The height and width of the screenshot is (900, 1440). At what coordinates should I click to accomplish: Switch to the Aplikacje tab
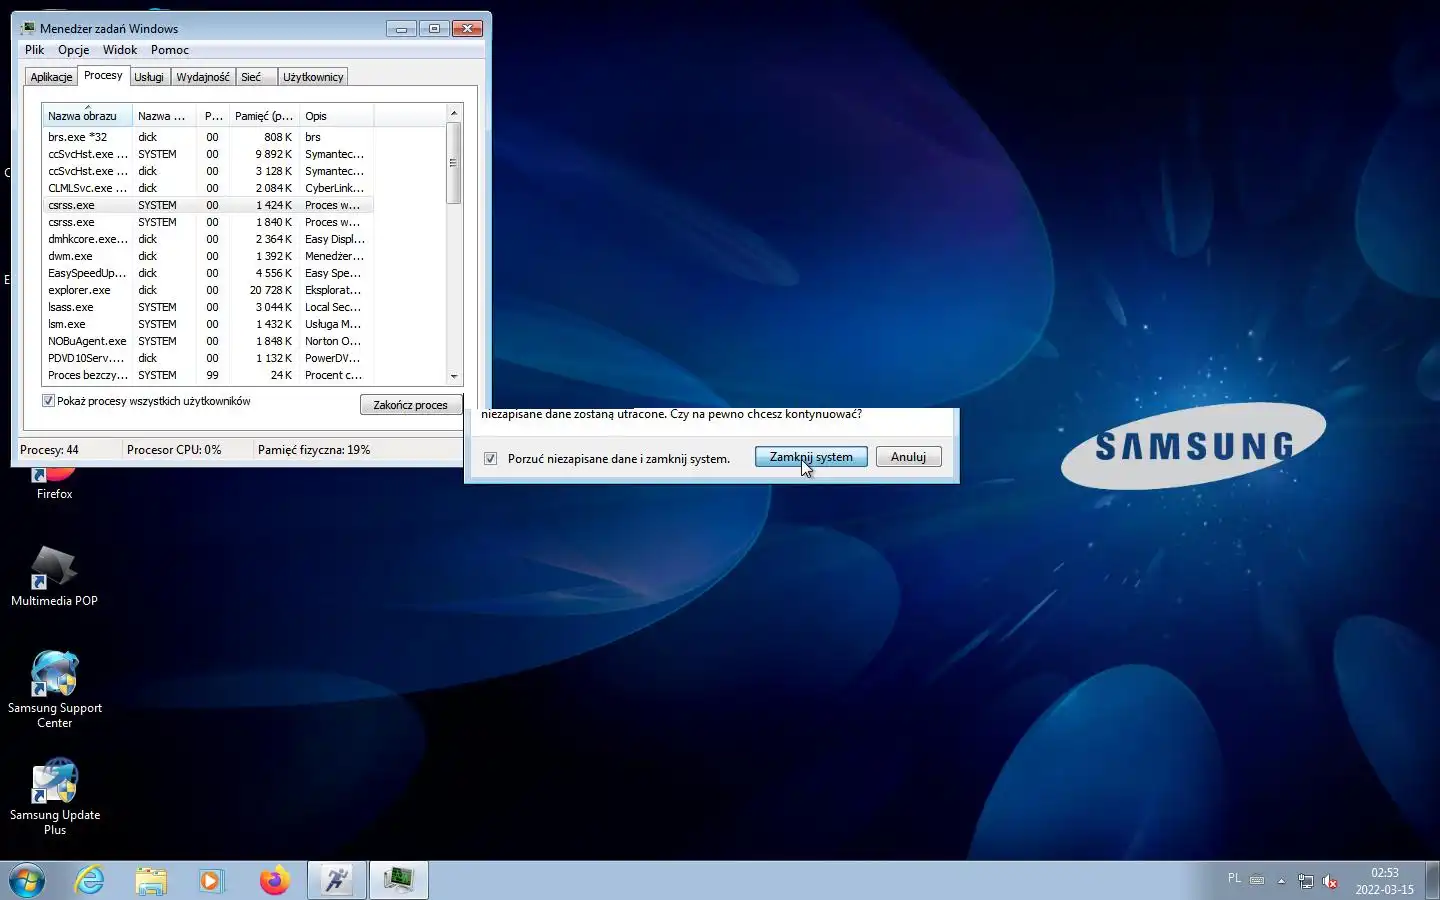(x=51, y=77)
